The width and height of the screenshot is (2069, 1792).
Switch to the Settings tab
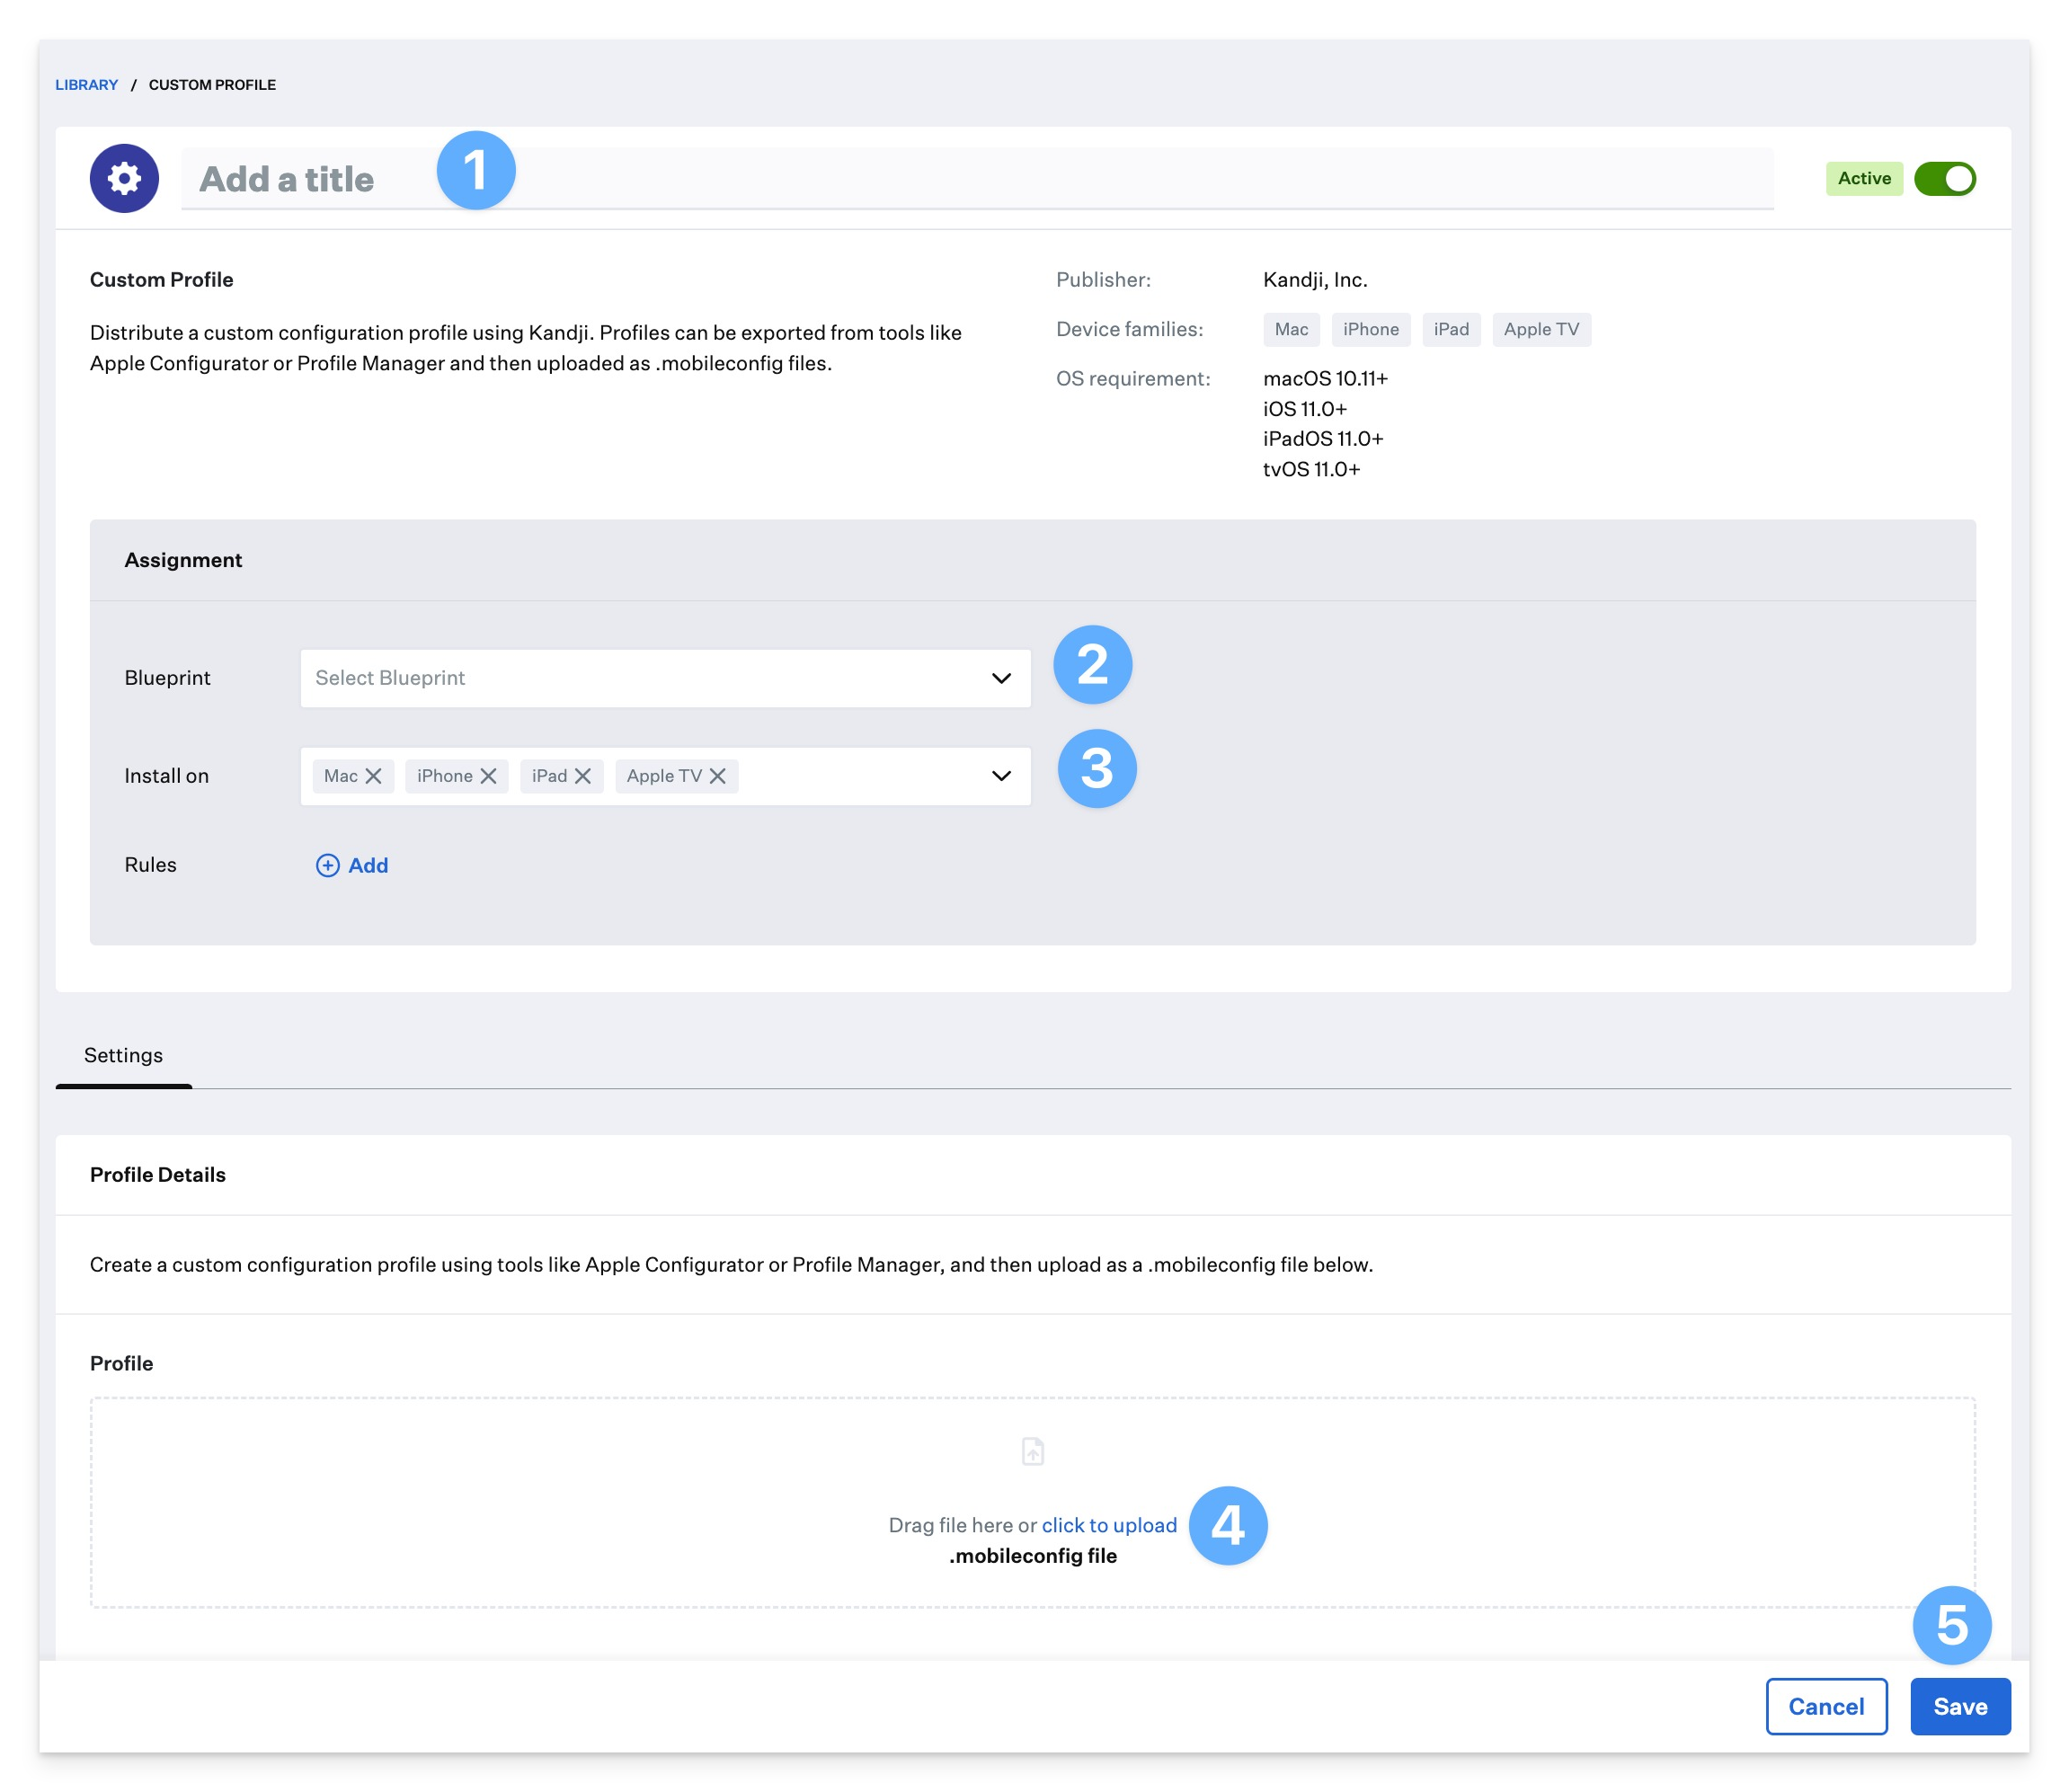[123, 1055]
